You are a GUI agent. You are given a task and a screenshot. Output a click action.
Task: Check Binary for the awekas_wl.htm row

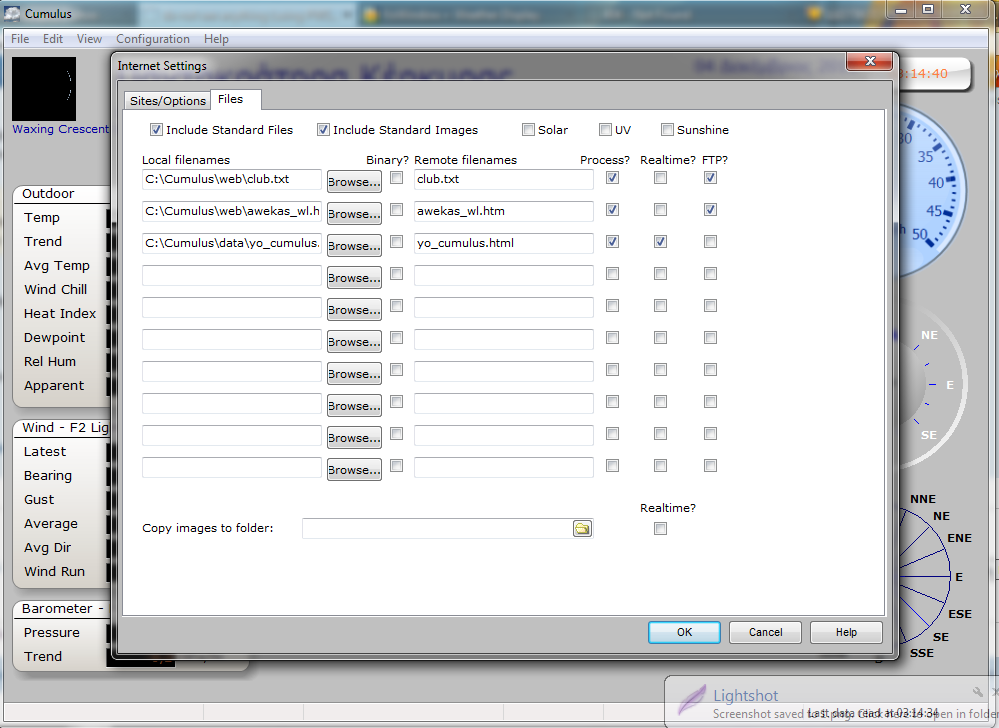pyautogui.click(x=396, y=210)
